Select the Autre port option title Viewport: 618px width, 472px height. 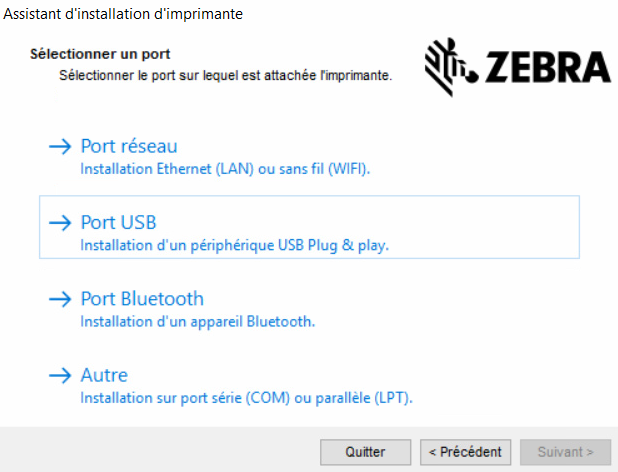pos(104,376)
